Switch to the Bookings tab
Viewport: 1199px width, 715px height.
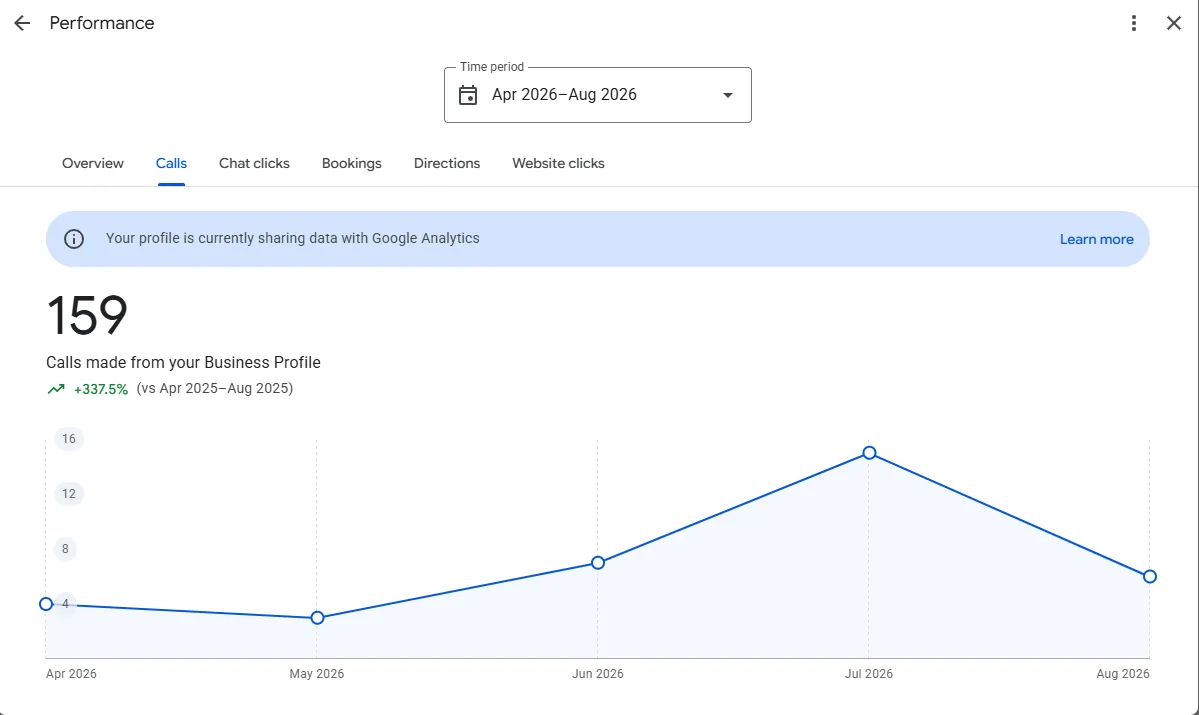352,163
